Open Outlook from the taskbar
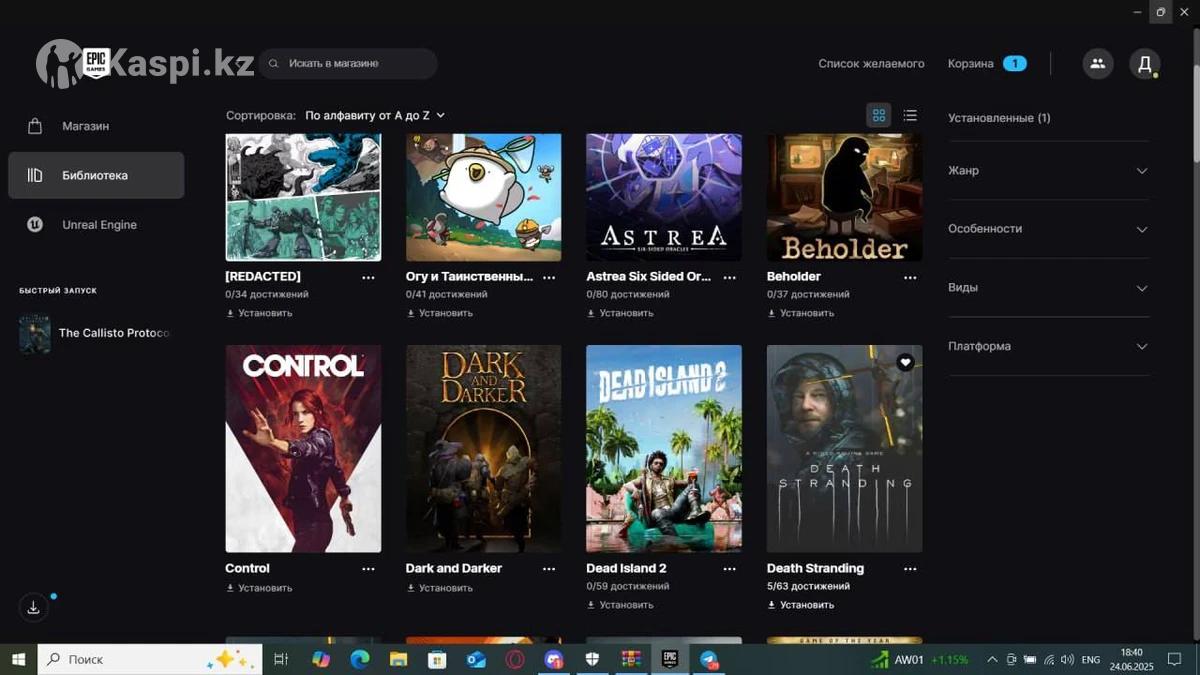Image resolution: width=1200 pixels, height=675 pixels. [476, 660]
